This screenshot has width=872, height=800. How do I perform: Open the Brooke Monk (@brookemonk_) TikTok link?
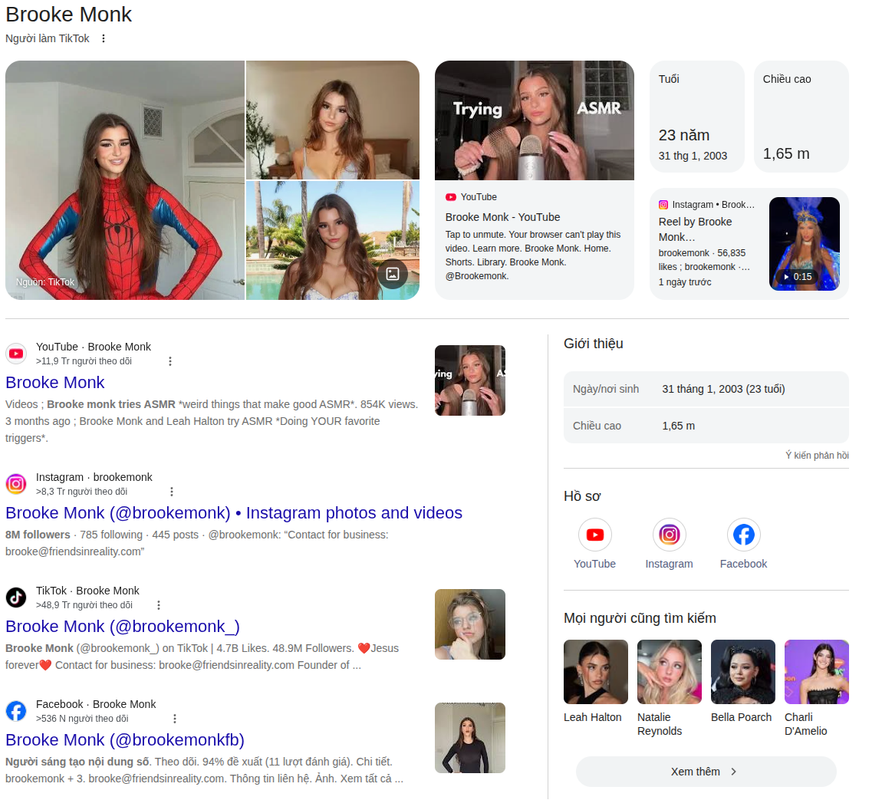[122, 626]
